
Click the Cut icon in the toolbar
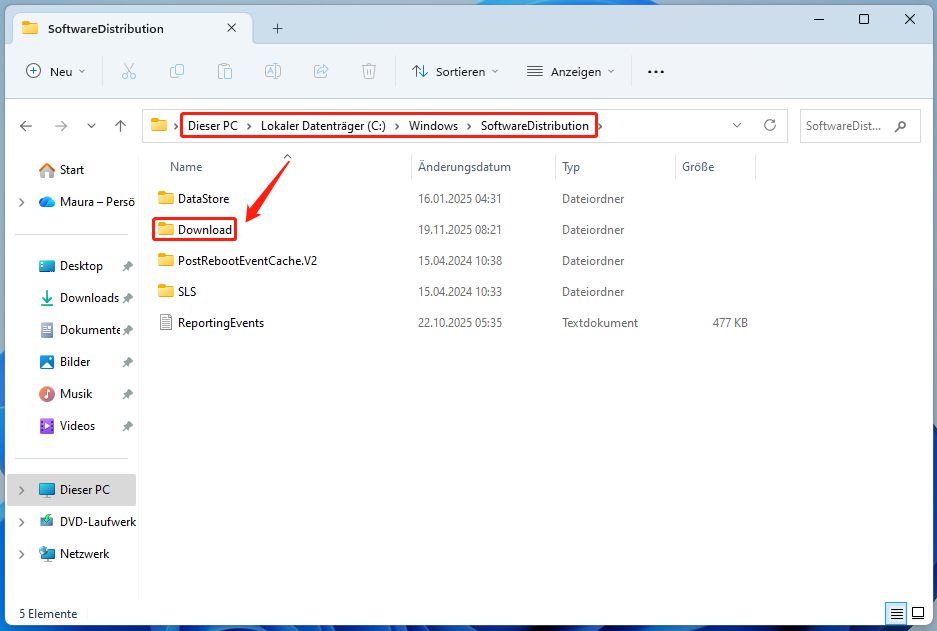[127, 71]
